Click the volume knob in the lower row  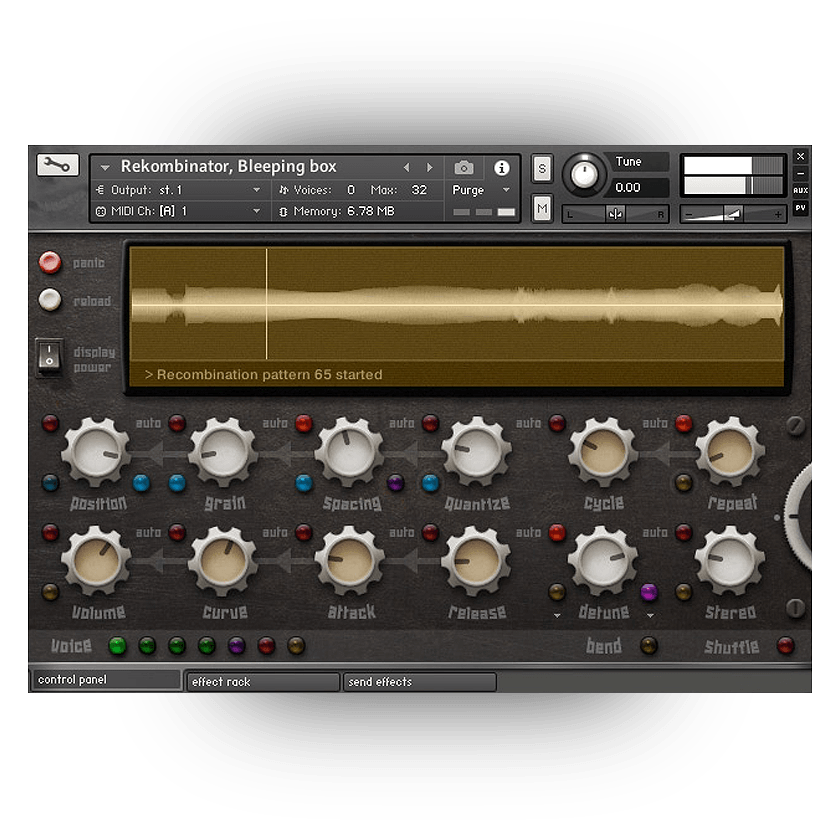96,561
